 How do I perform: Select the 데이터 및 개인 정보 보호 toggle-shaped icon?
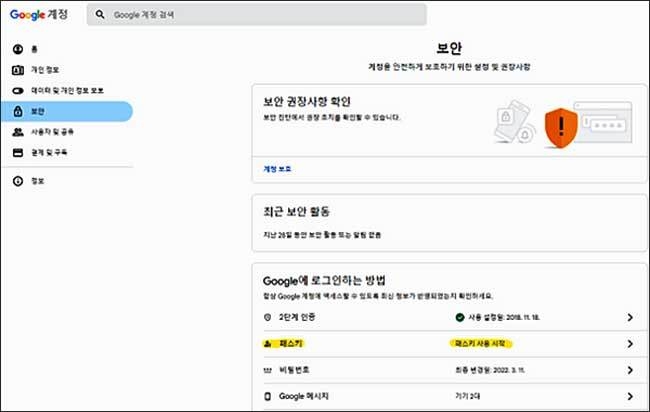[x=18, y=91]
